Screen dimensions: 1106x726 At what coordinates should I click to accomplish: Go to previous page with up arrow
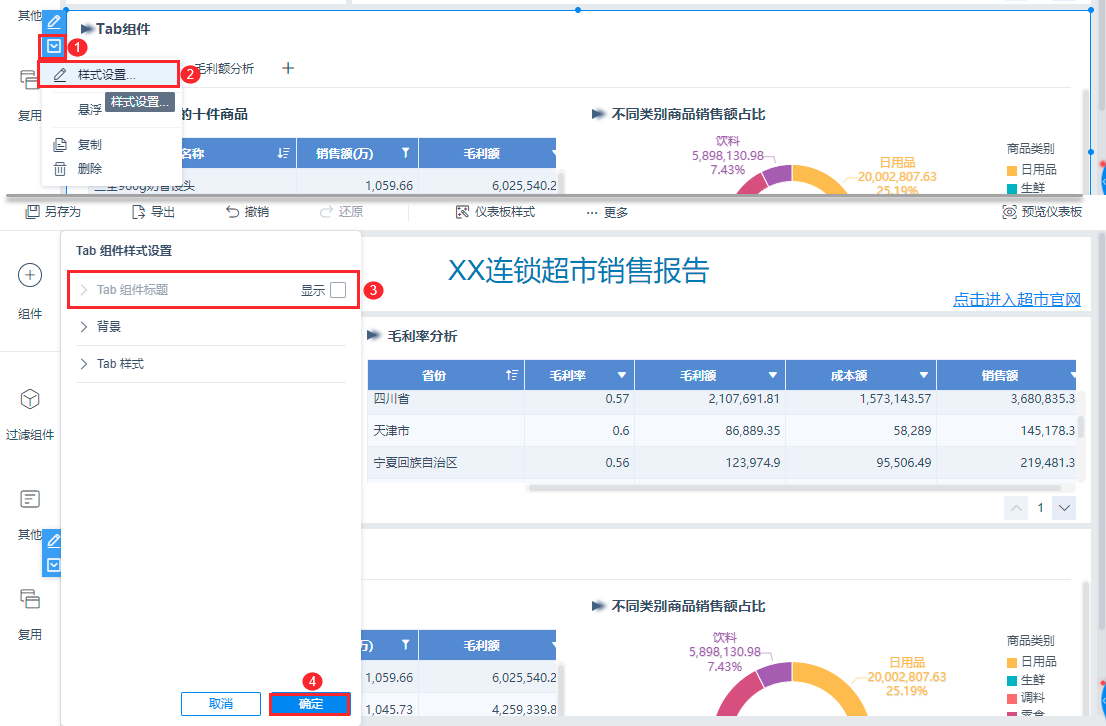pyautogui.click(x=1016, y=508)
